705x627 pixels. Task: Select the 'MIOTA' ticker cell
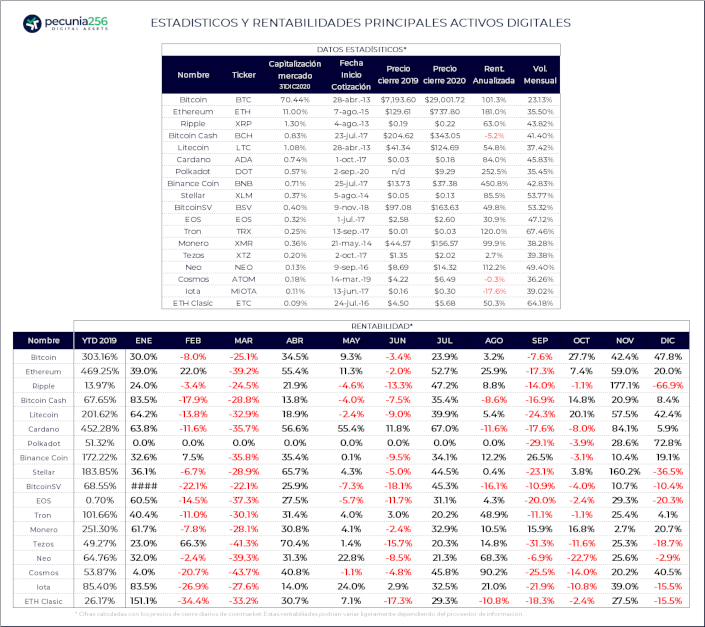point(243,291)
